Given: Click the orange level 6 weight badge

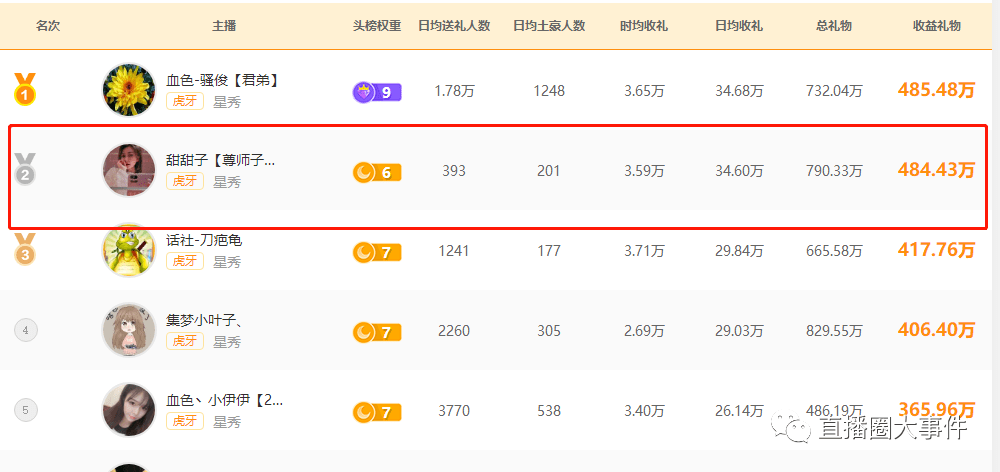Looking at the screenshot, I should [377, 172].
